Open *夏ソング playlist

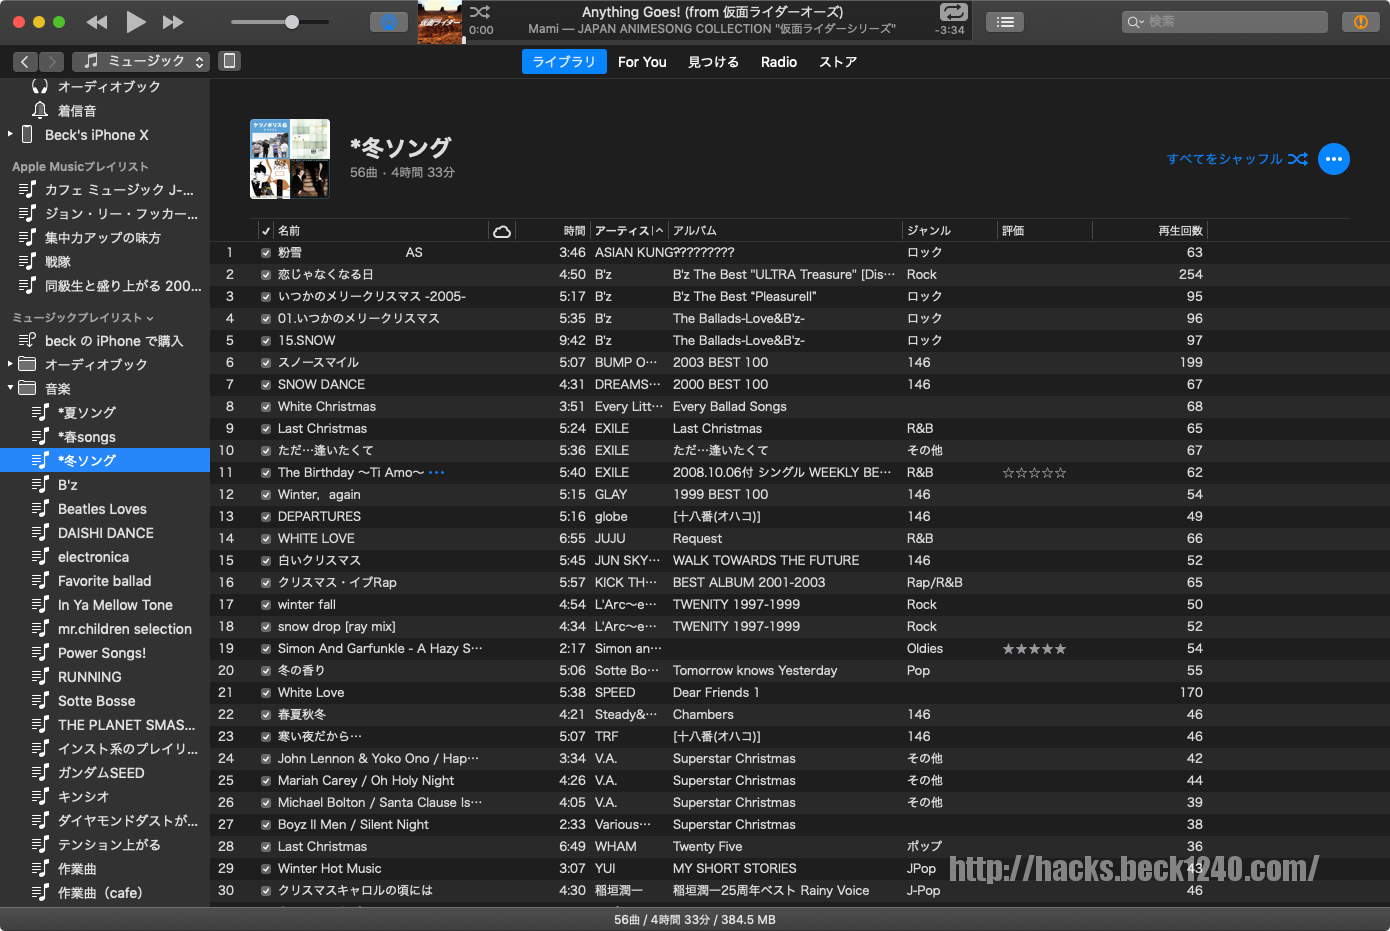pyautogui.click(x=105, y=413)
